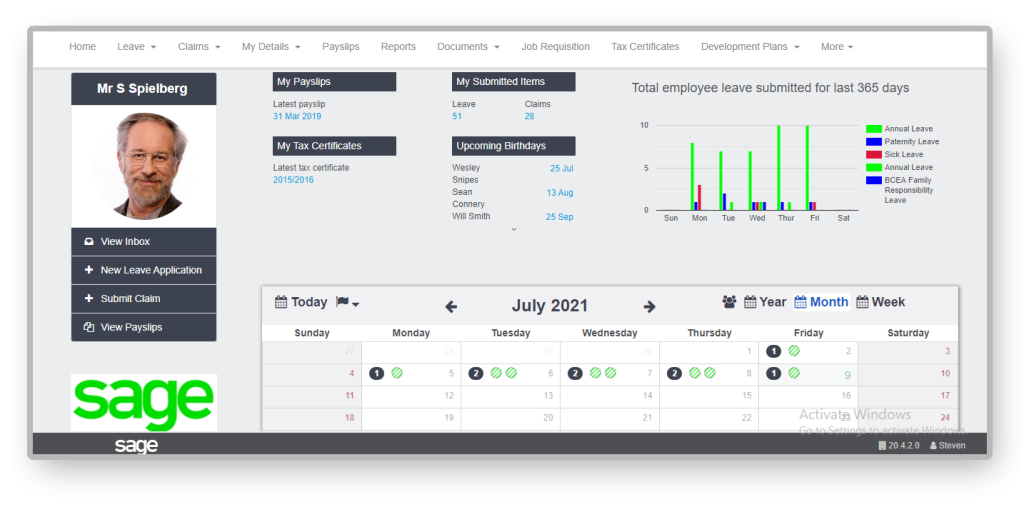
Task: Click the red Sick Leave legend swatch
Action: point(873,155)
